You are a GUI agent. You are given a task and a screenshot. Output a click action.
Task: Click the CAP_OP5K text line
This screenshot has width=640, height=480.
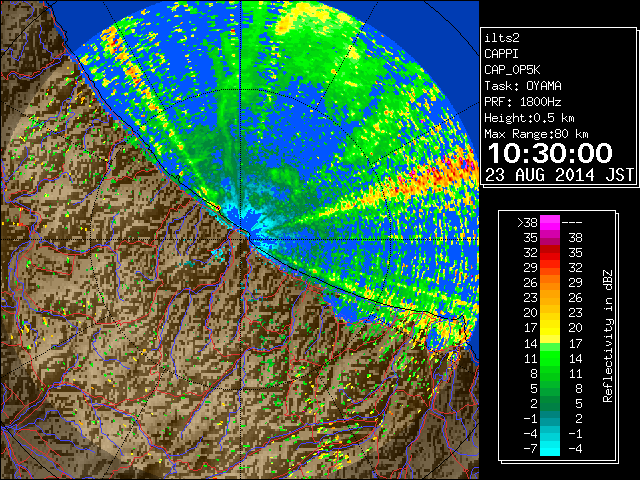coord(512,70)
